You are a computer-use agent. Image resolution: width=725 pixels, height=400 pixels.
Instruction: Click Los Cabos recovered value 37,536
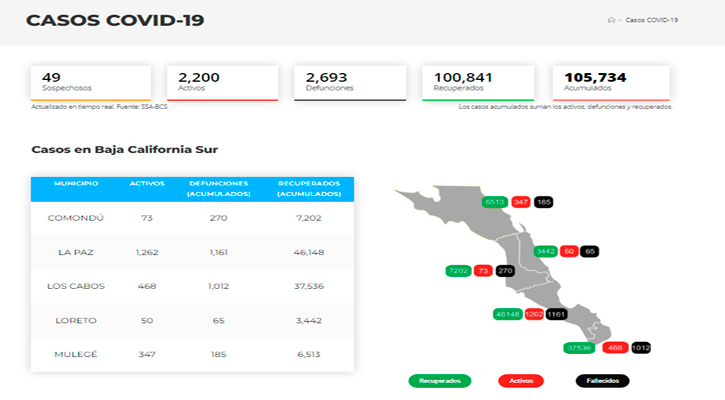[x=309, y=286]
